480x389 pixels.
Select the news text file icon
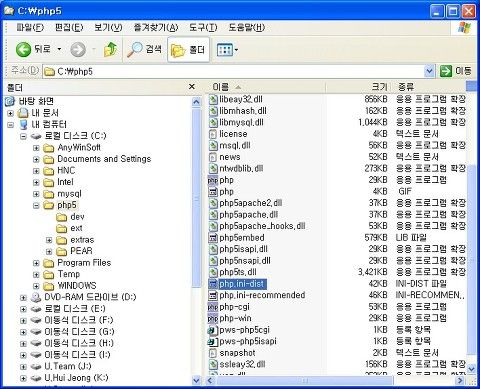click(x=213, y=157)
